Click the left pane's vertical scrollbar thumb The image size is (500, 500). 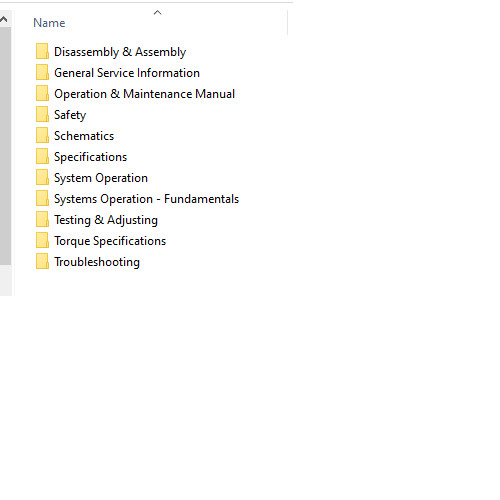click(x=5, y=146)
